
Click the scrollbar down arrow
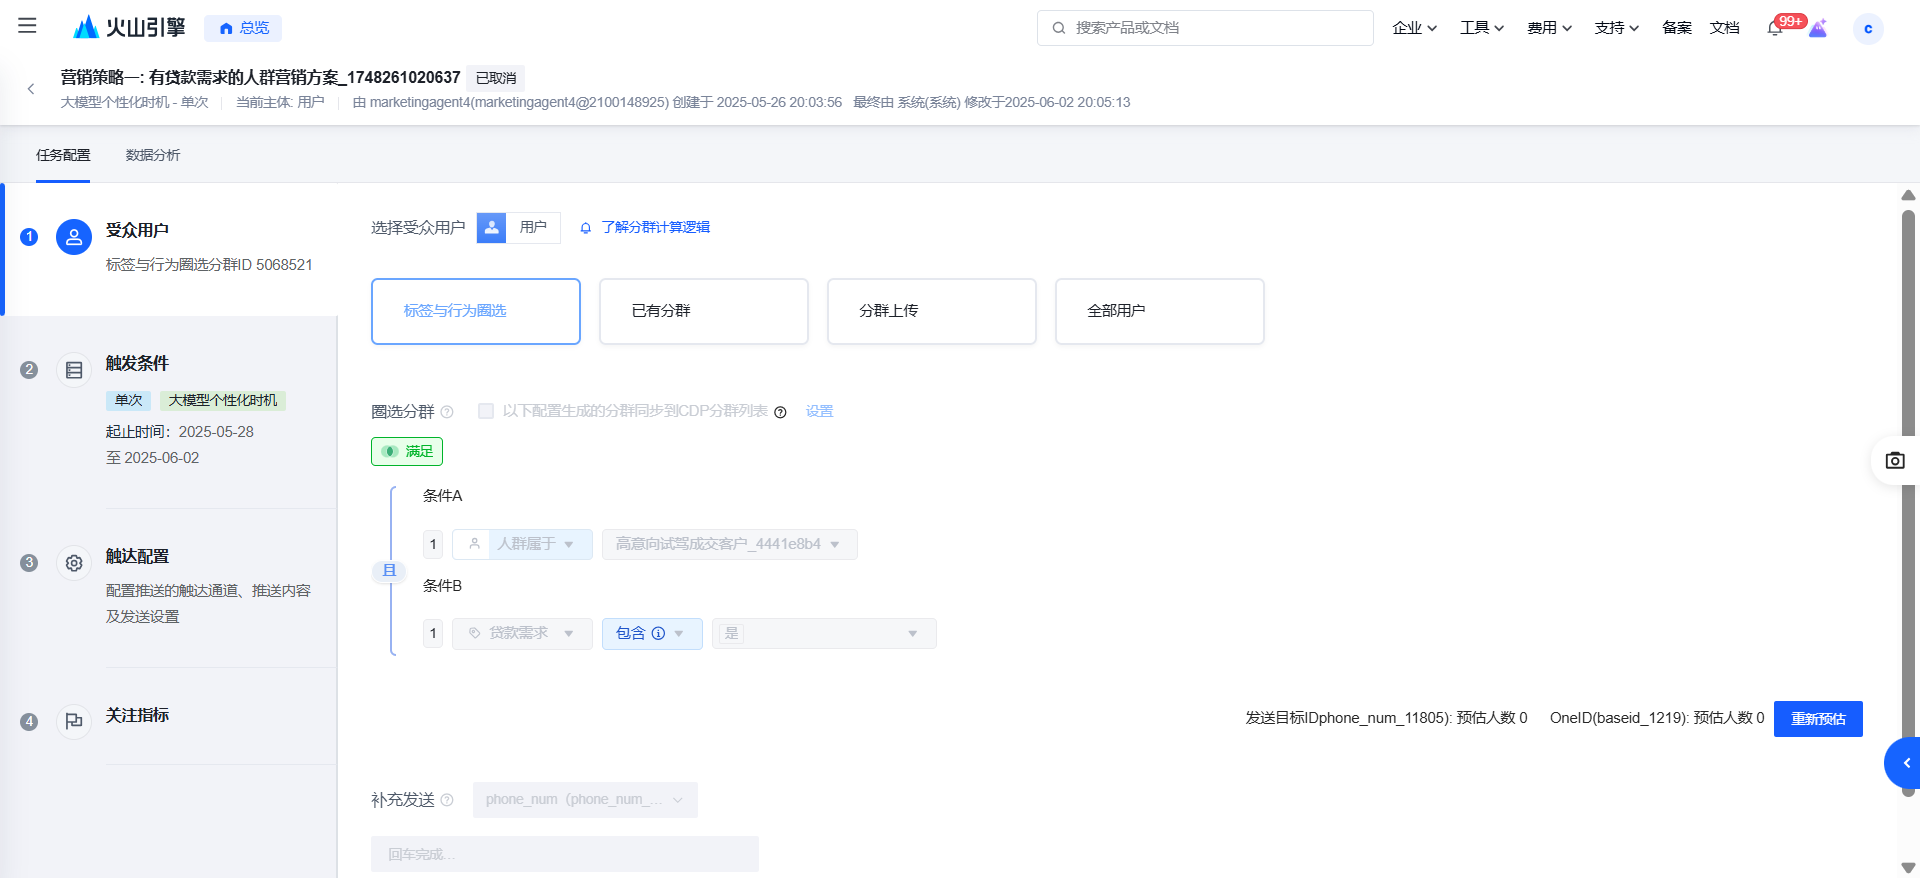[1908, 868]
